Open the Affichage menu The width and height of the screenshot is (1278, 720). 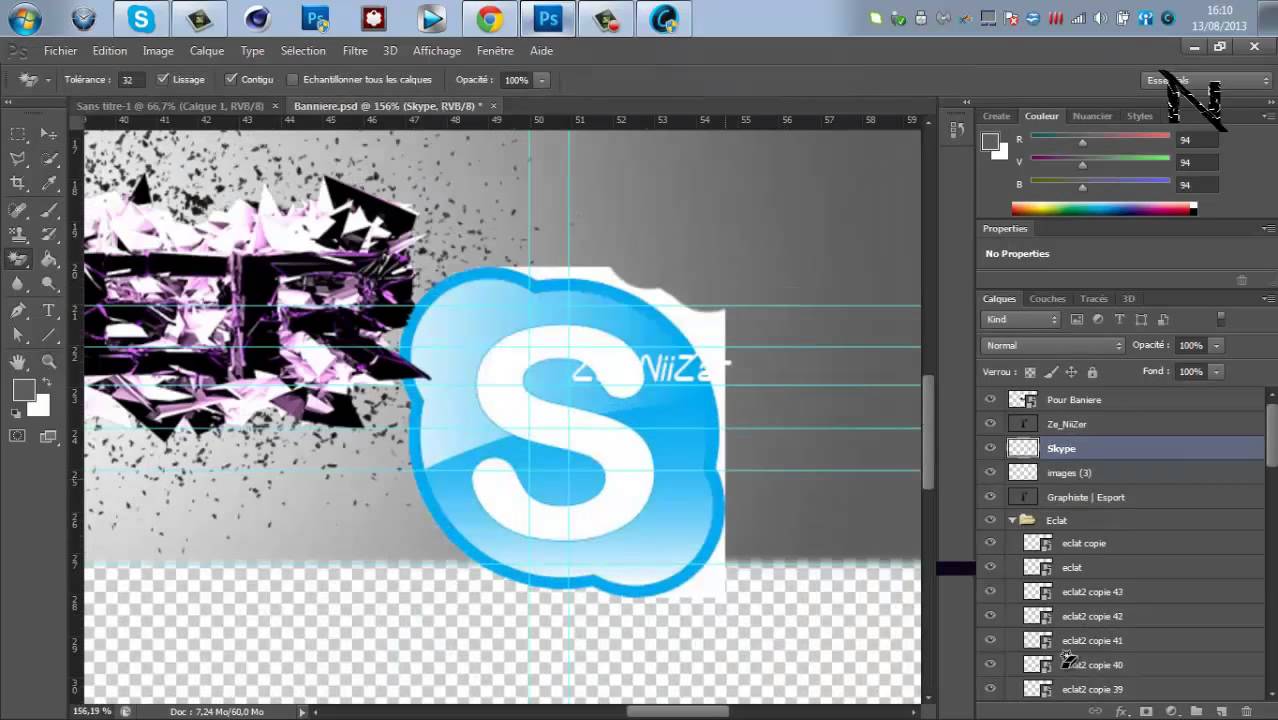coord(437,51)
